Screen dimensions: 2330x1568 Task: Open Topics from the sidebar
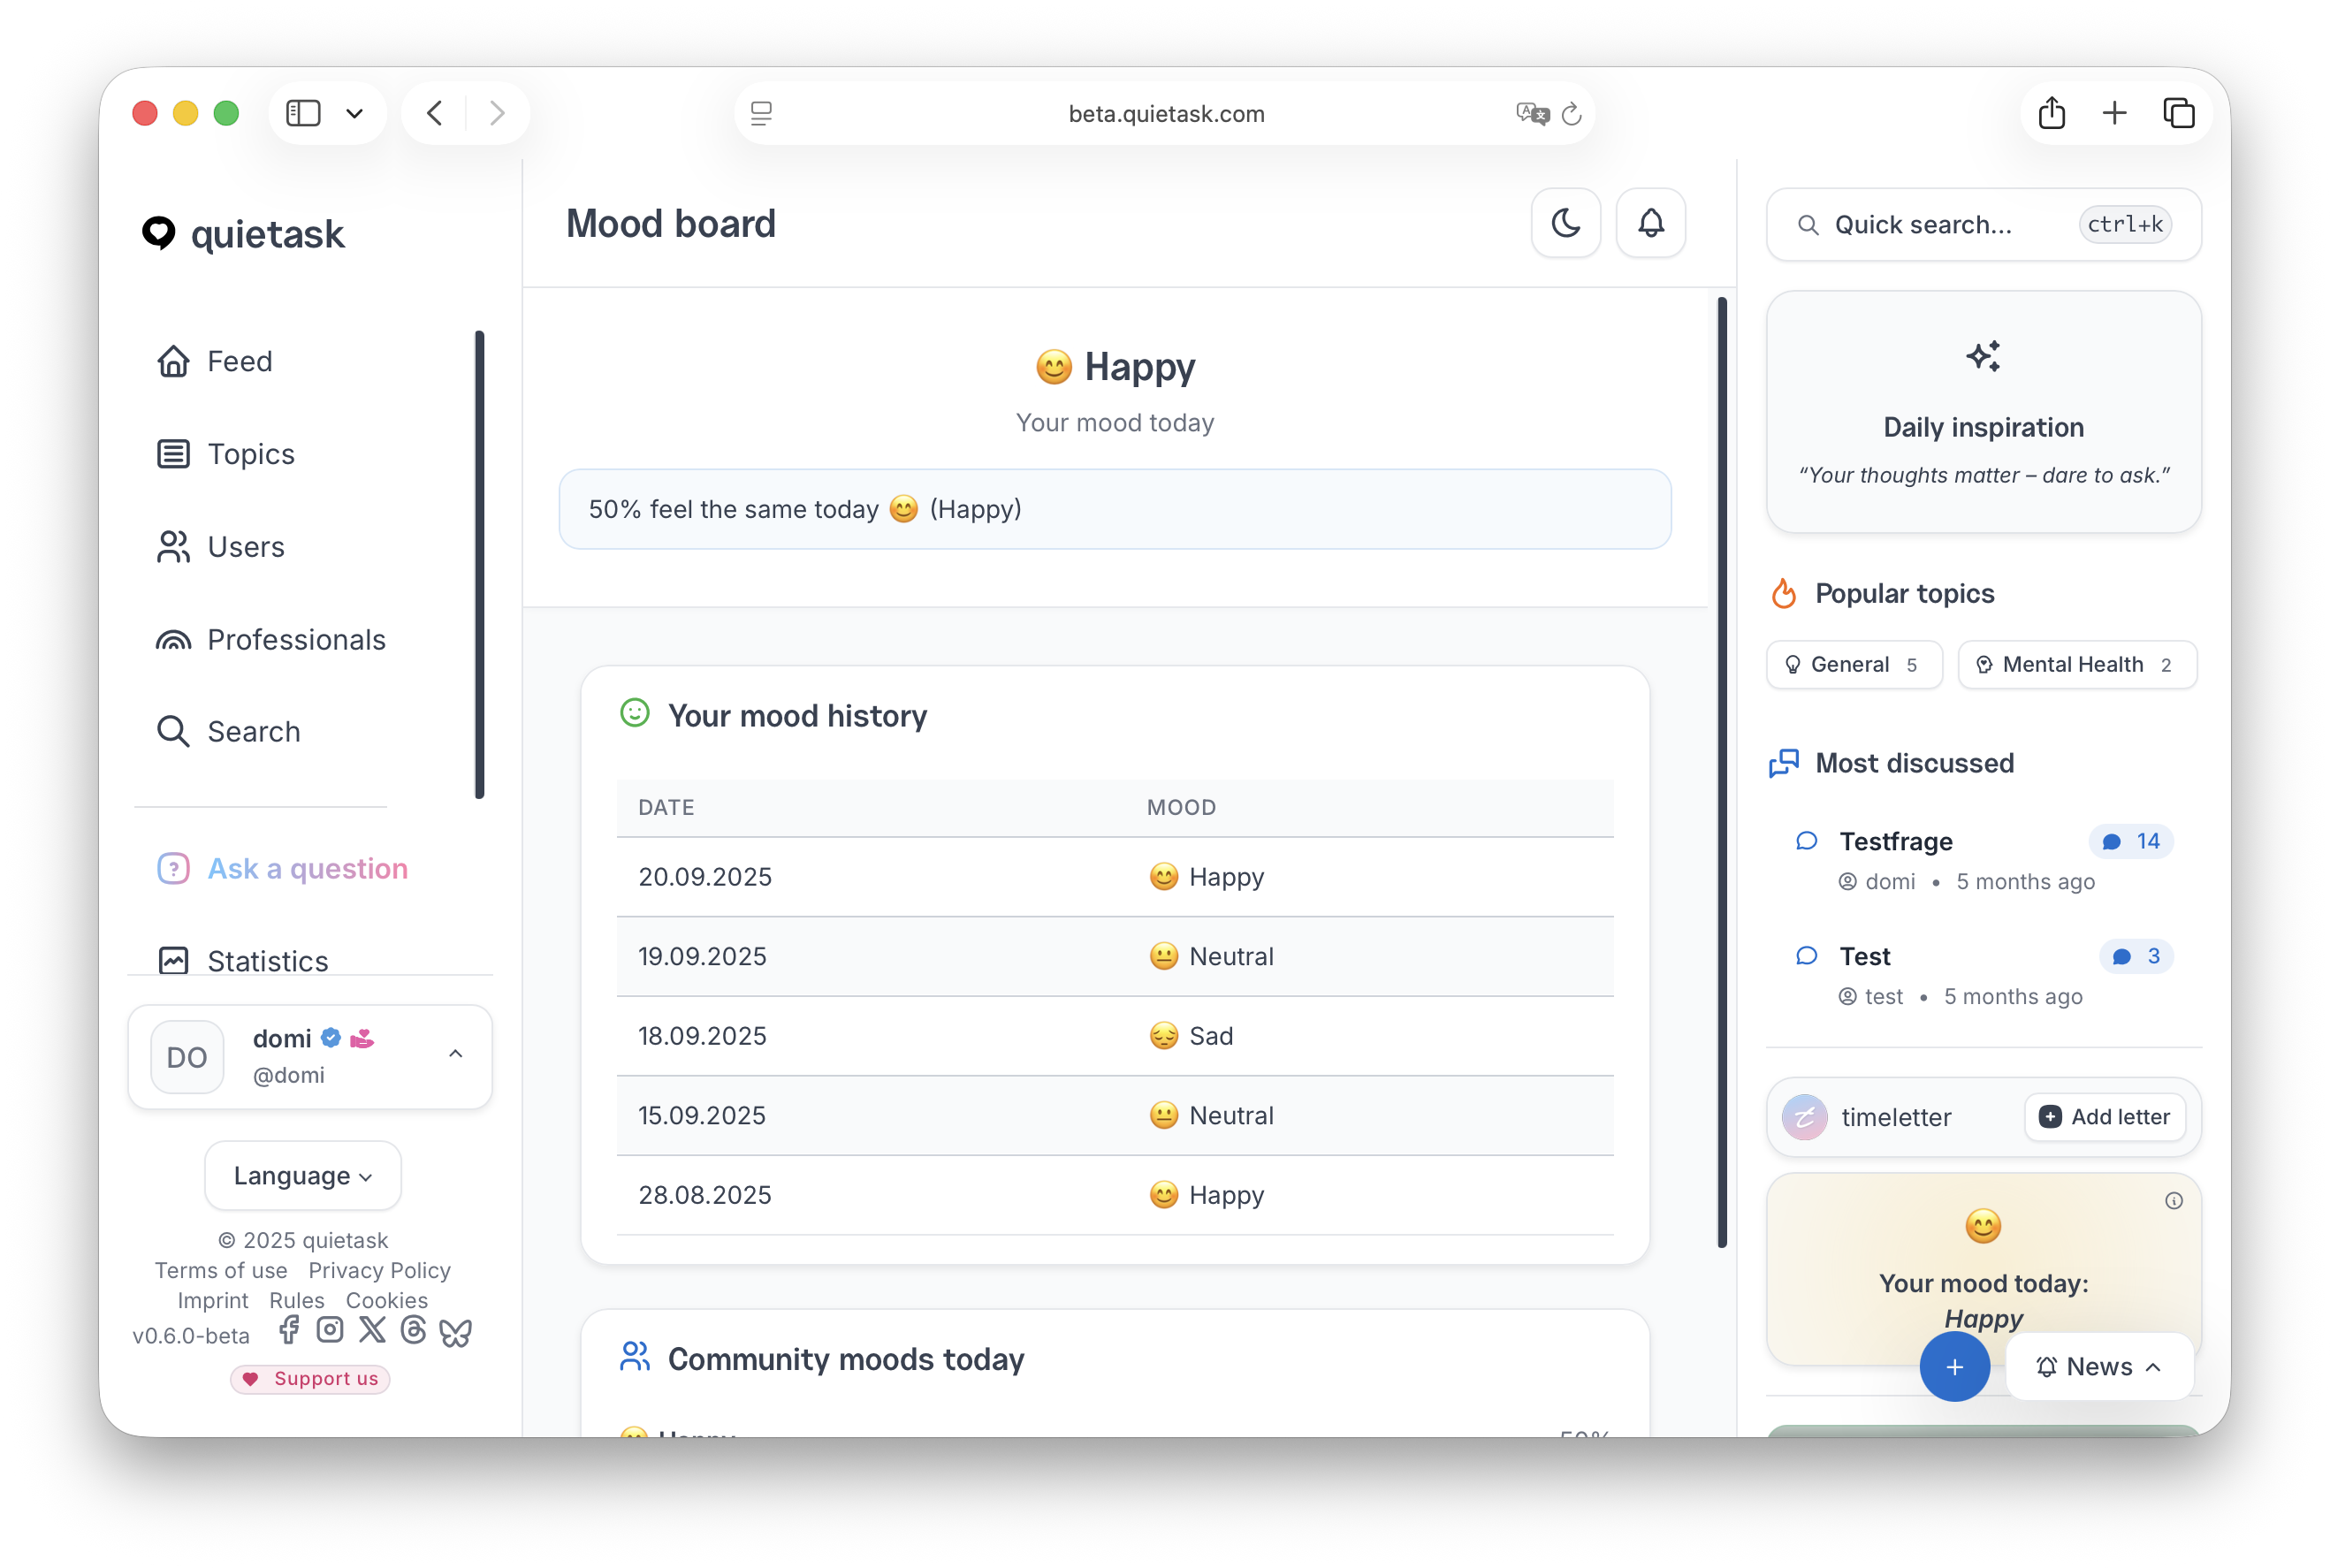[251, 454]
